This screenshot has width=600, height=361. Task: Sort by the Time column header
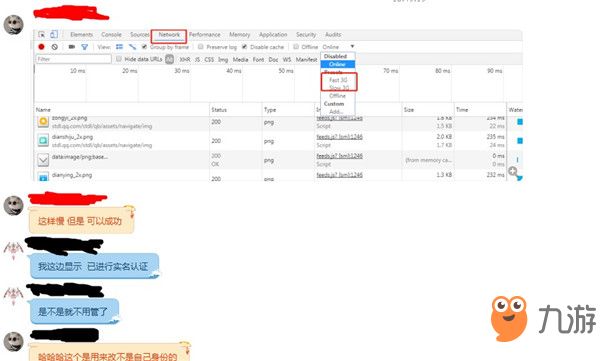pos(462,109)
